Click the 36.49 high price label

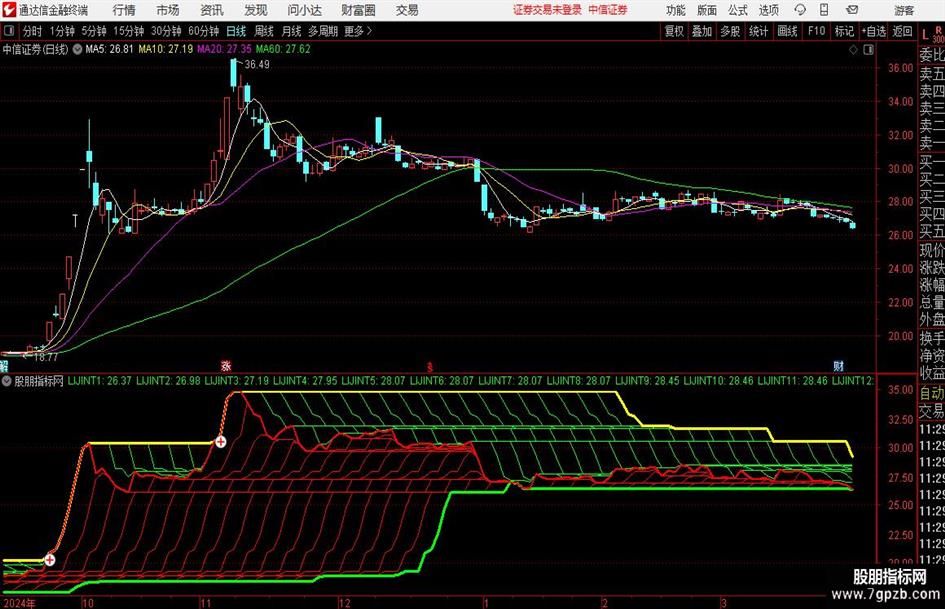click(x=257, y=65)
